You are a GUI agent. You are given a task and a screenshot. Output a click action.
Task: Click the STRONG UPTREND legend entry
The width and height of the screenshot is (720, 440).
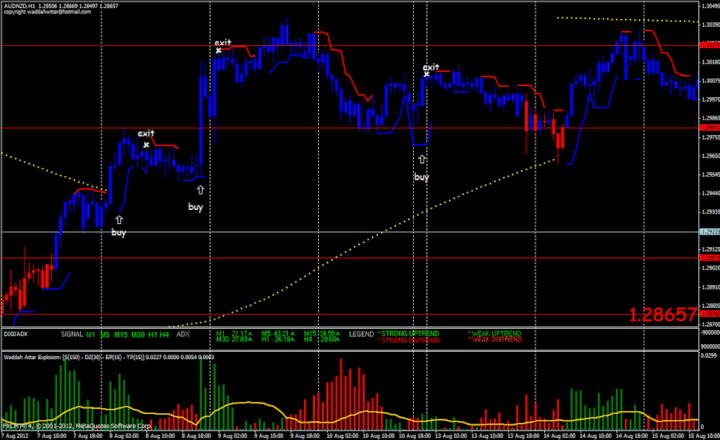pos(408,334)
